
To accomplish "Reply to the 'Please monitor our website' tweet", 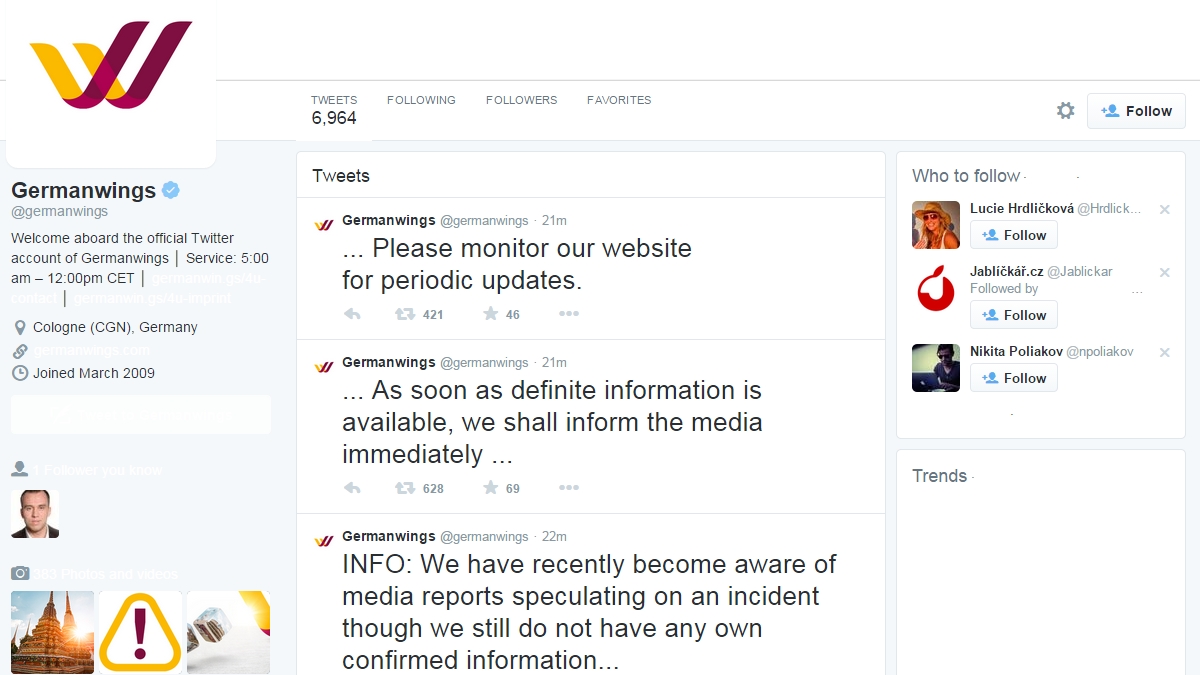I will click(x=352, y=314).
